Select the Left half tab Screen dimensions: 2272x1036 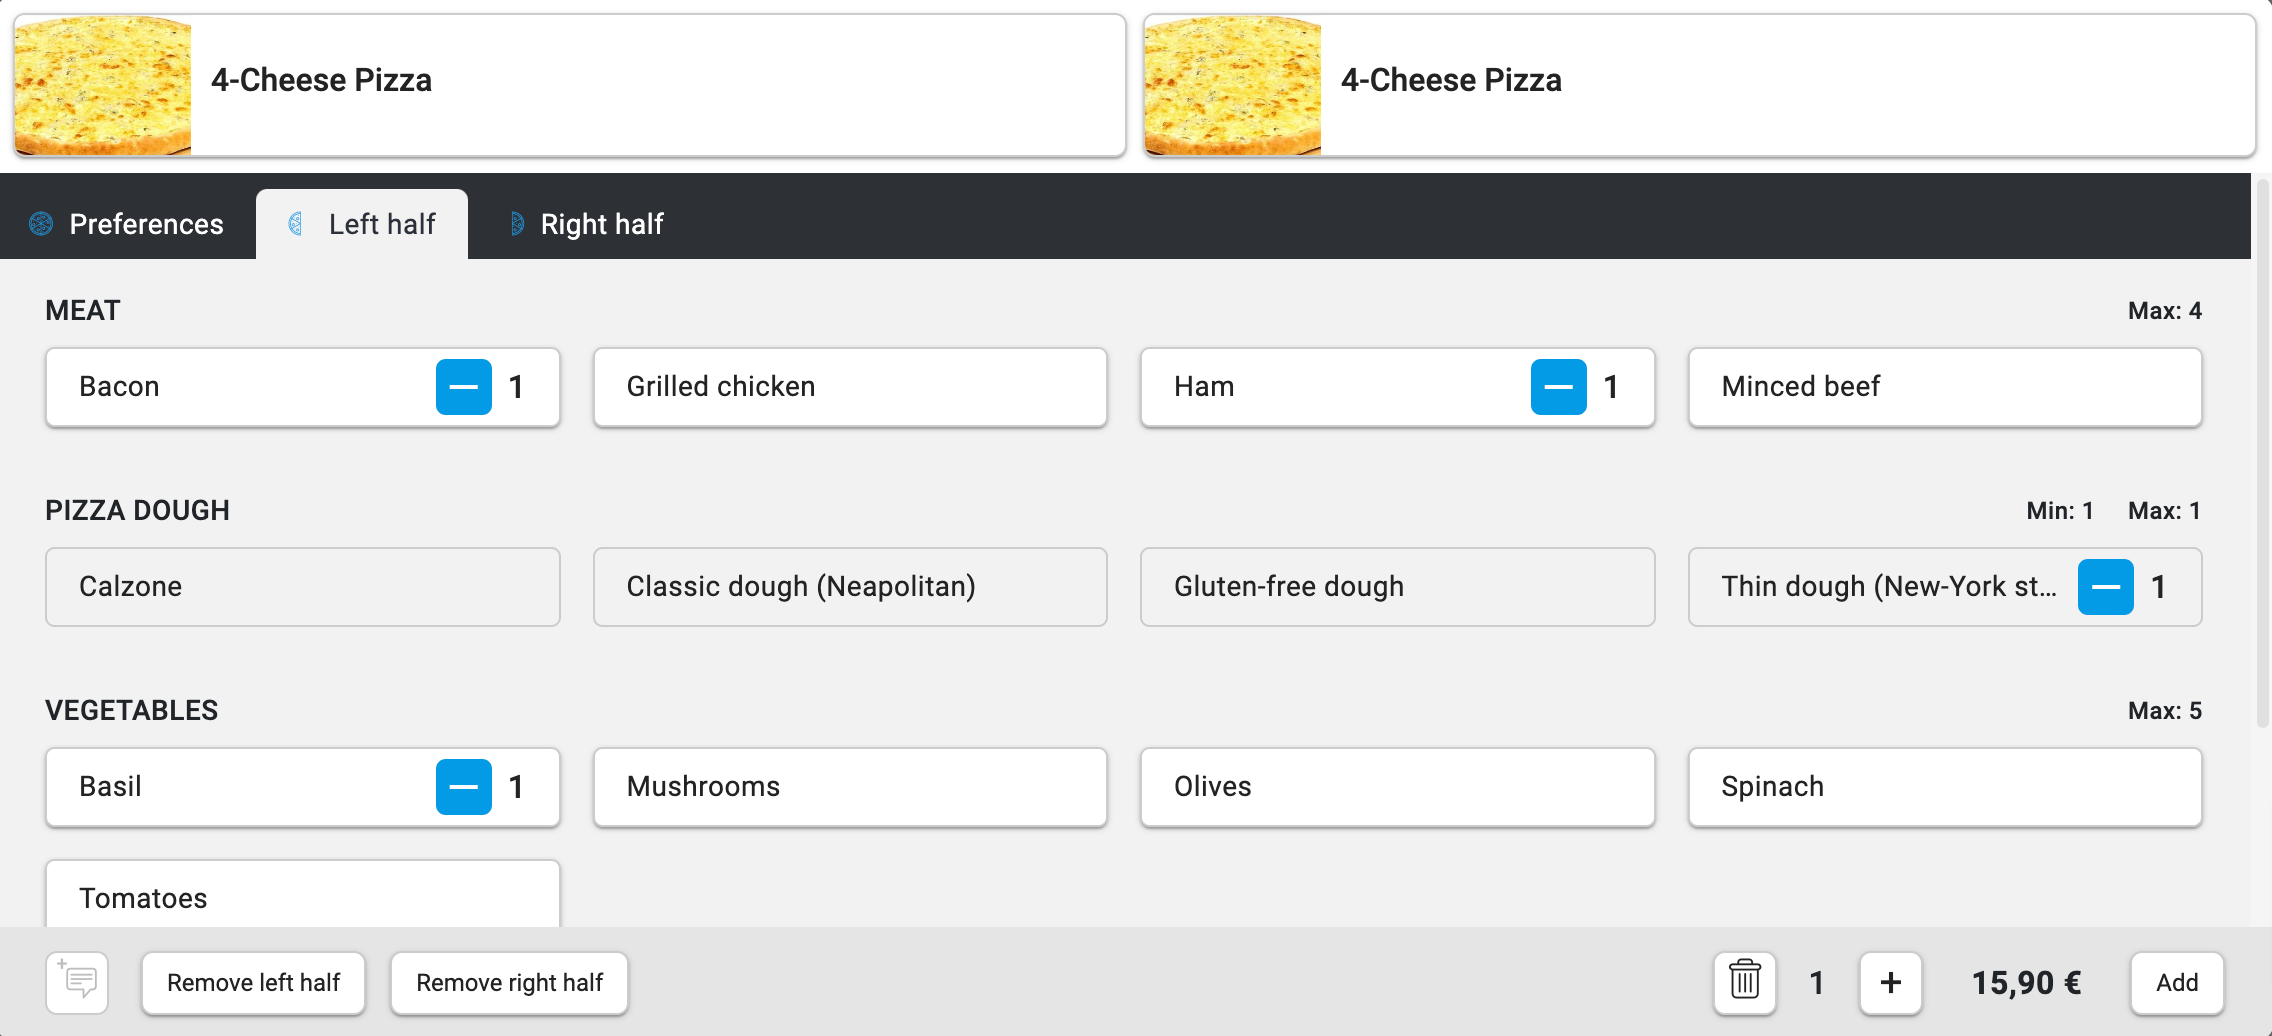coord(362,224)
